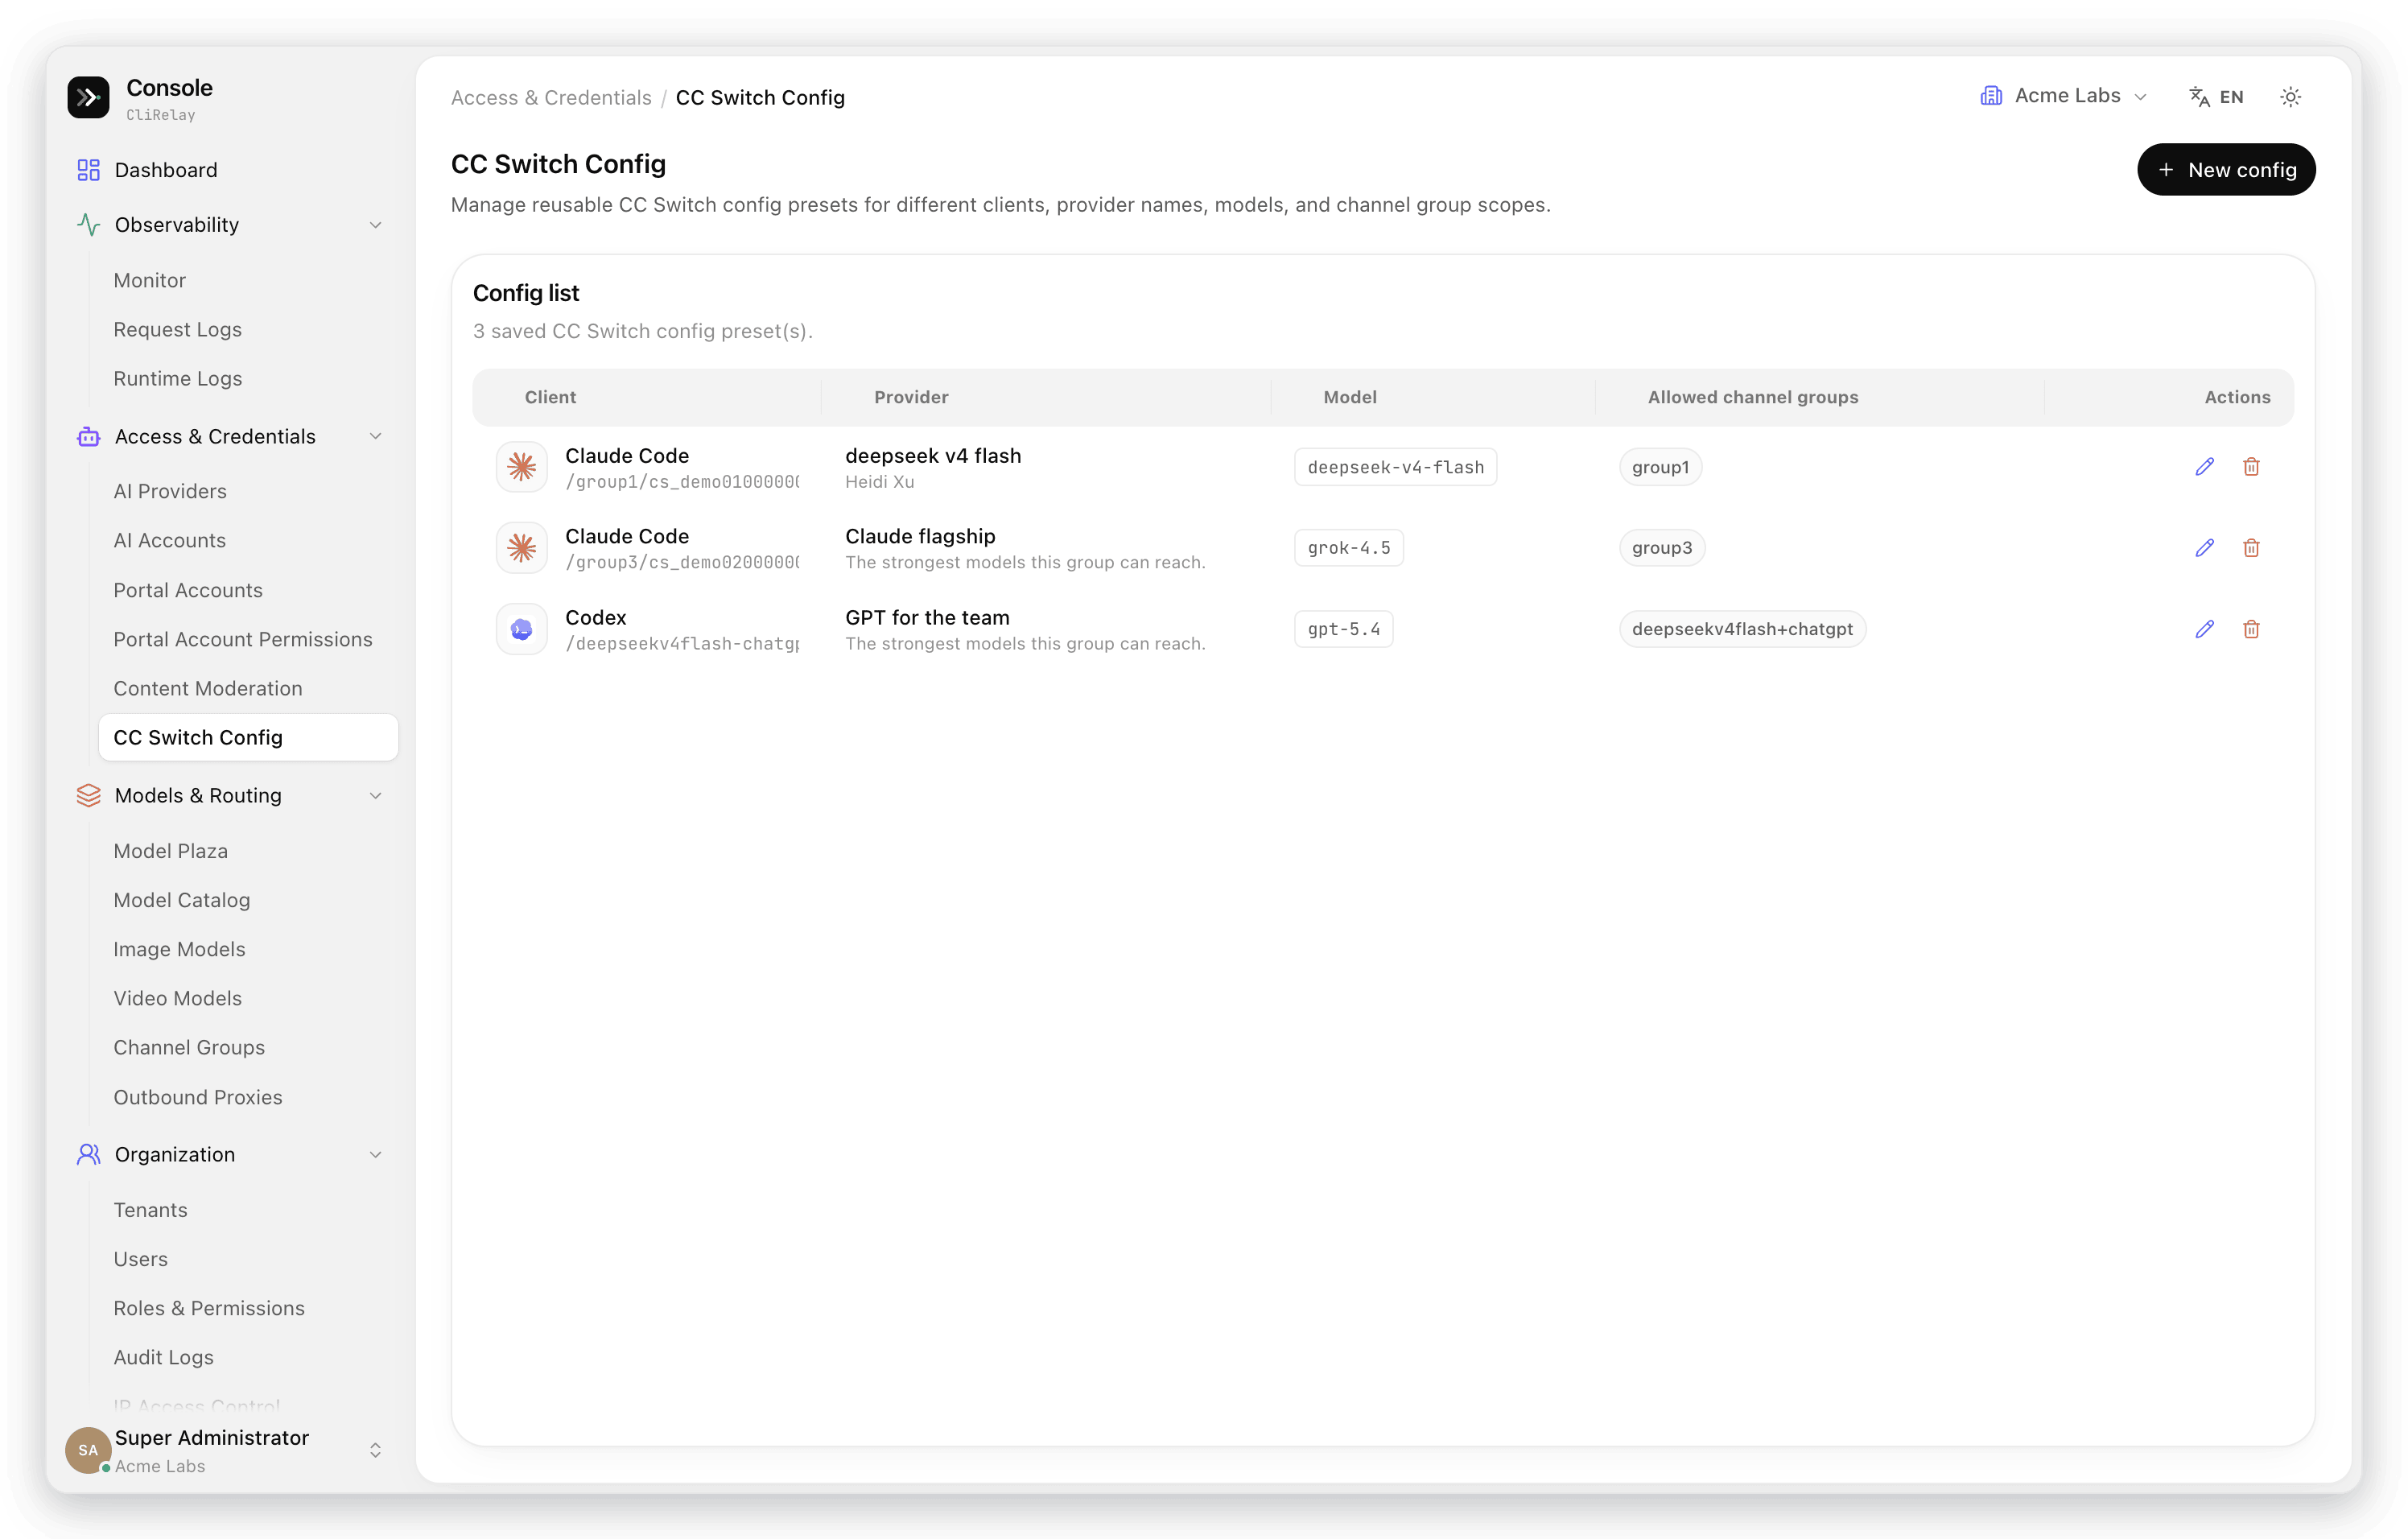Toggle the light/dark theme sun icon
The width and height of the screenshot is (2408, 1539).
[2290, 97]
